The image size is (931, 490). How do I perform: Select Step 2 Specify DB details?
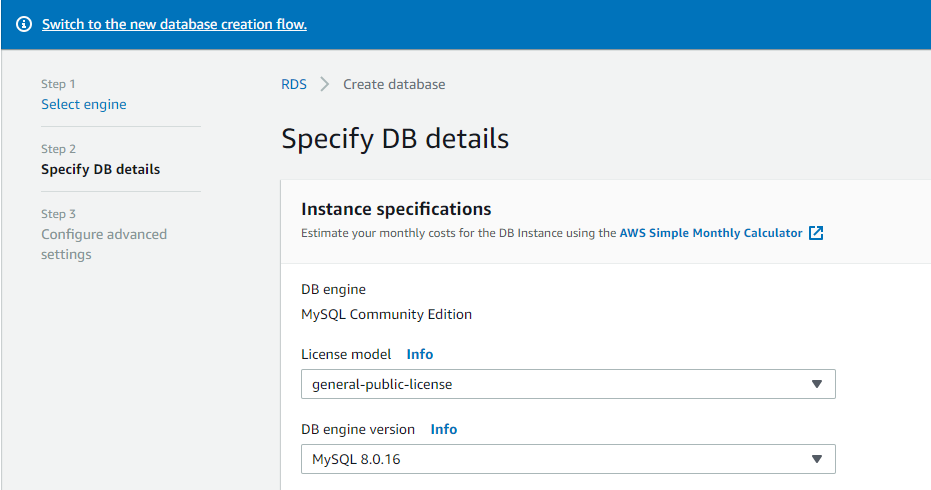(x=100, y=169)
